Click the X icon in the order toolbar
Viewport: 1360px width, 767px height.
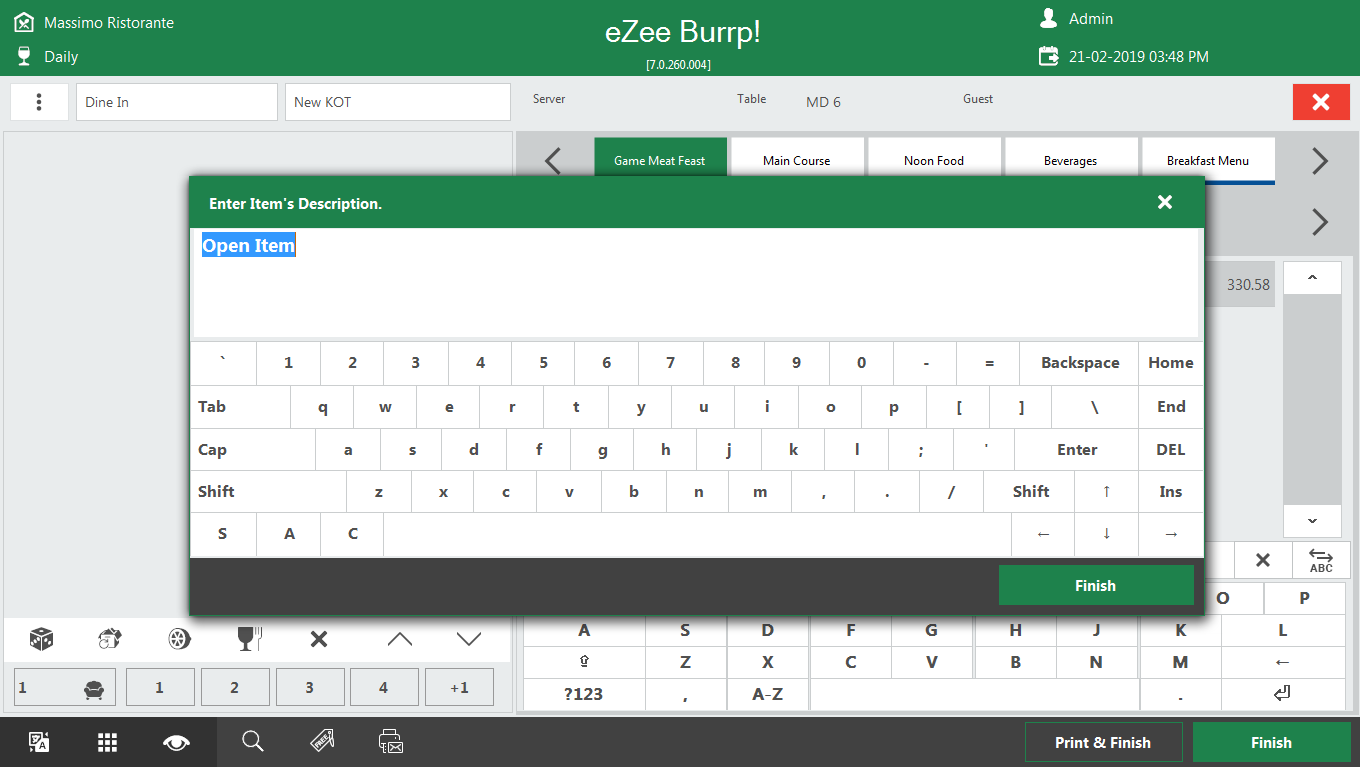pyautogui.click(x=319, y=639)
